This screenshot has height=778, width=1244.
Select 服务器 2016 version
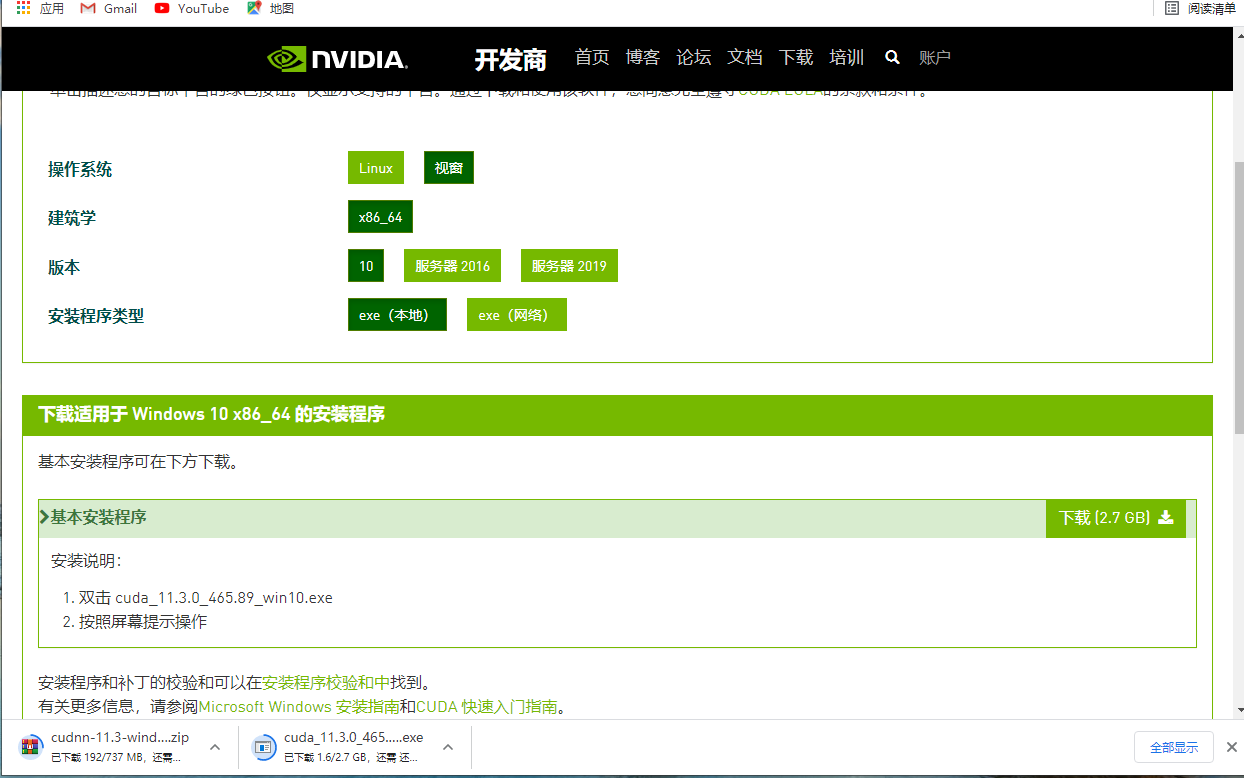pyautogui.click(x=452, y=266)
